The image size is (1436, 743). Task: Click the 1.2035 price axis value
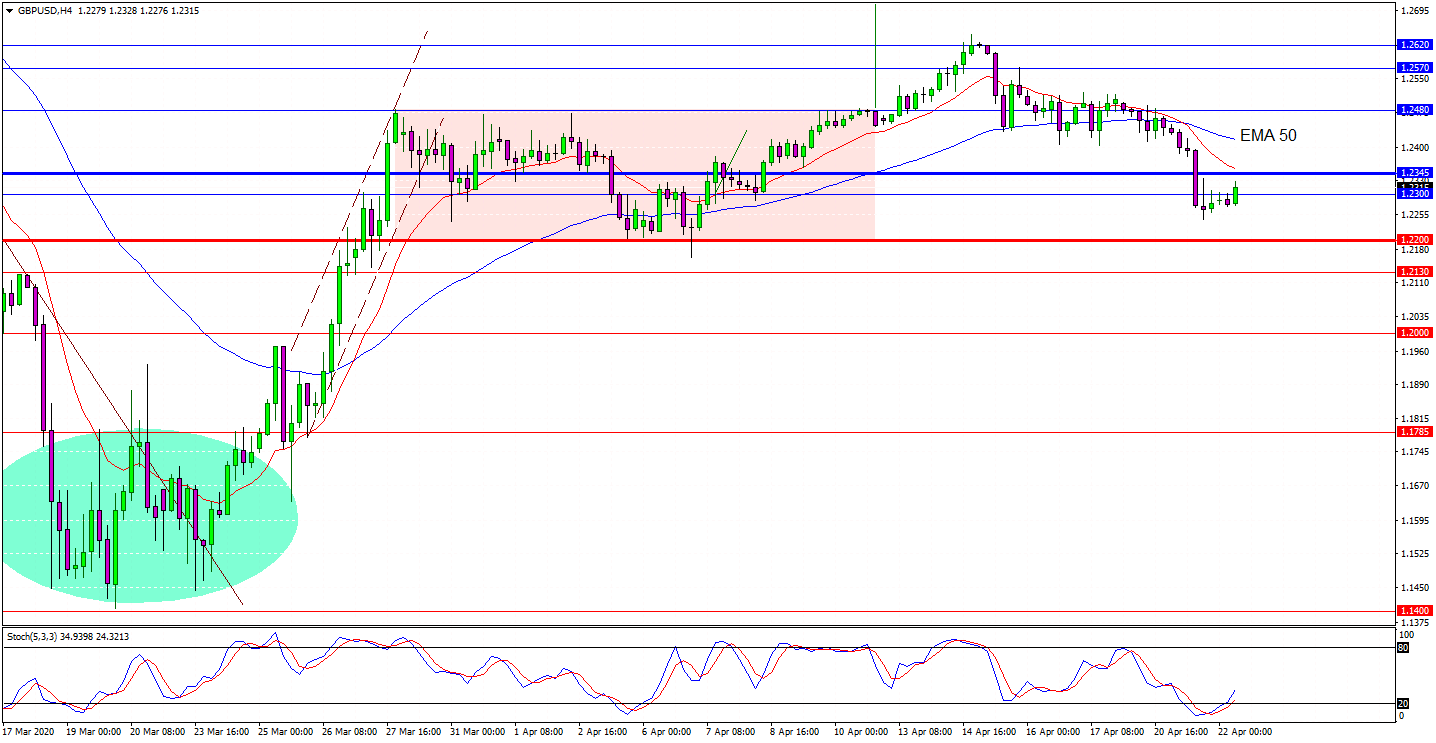pyautogui.click(x=1415, y=317)
